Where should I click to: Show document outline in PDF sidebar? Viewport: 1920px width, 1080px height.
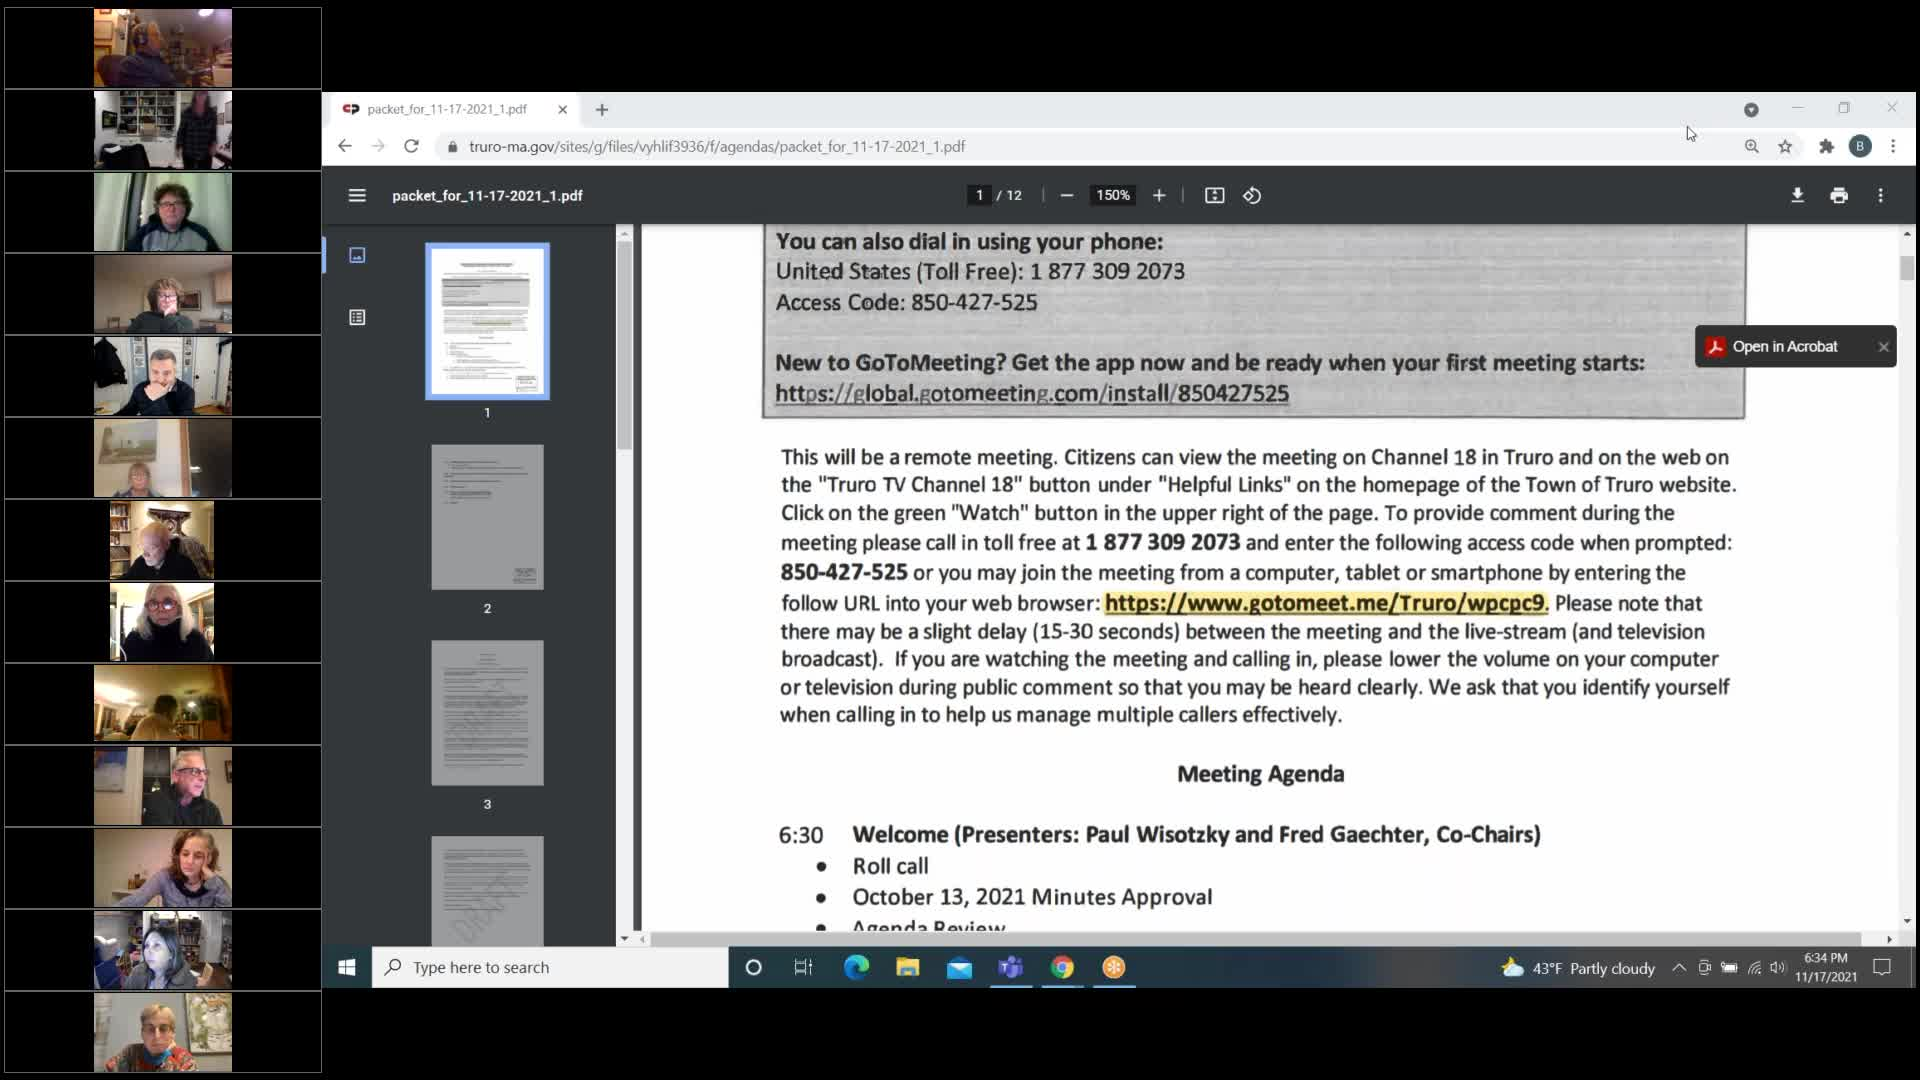click(x=357, y=317)
